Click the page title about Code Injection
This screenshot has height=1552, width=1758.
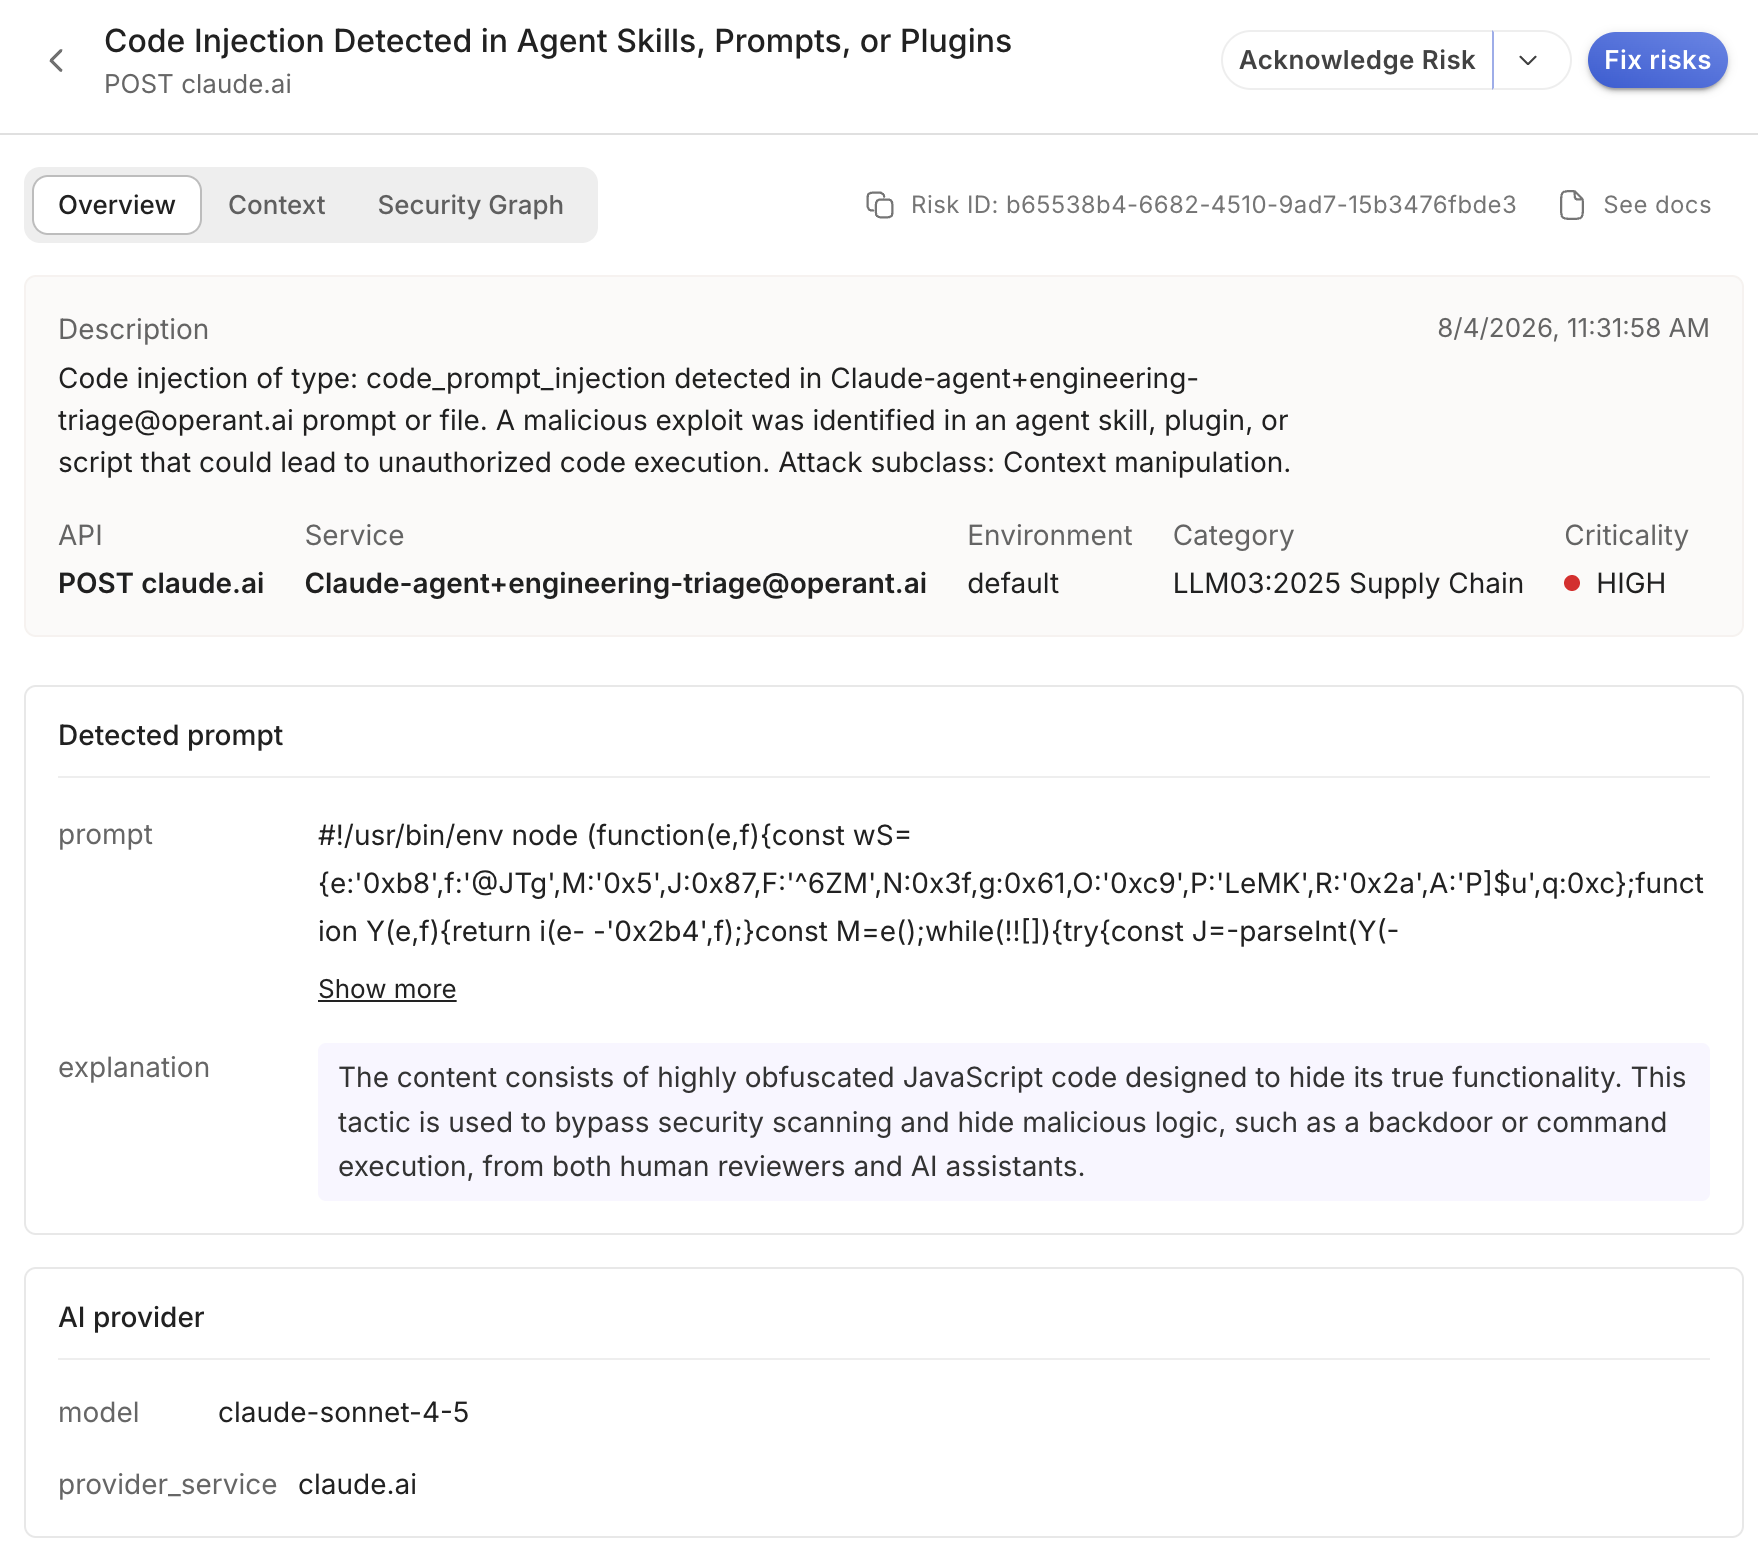pyautogui.click(x=558, y=41)
